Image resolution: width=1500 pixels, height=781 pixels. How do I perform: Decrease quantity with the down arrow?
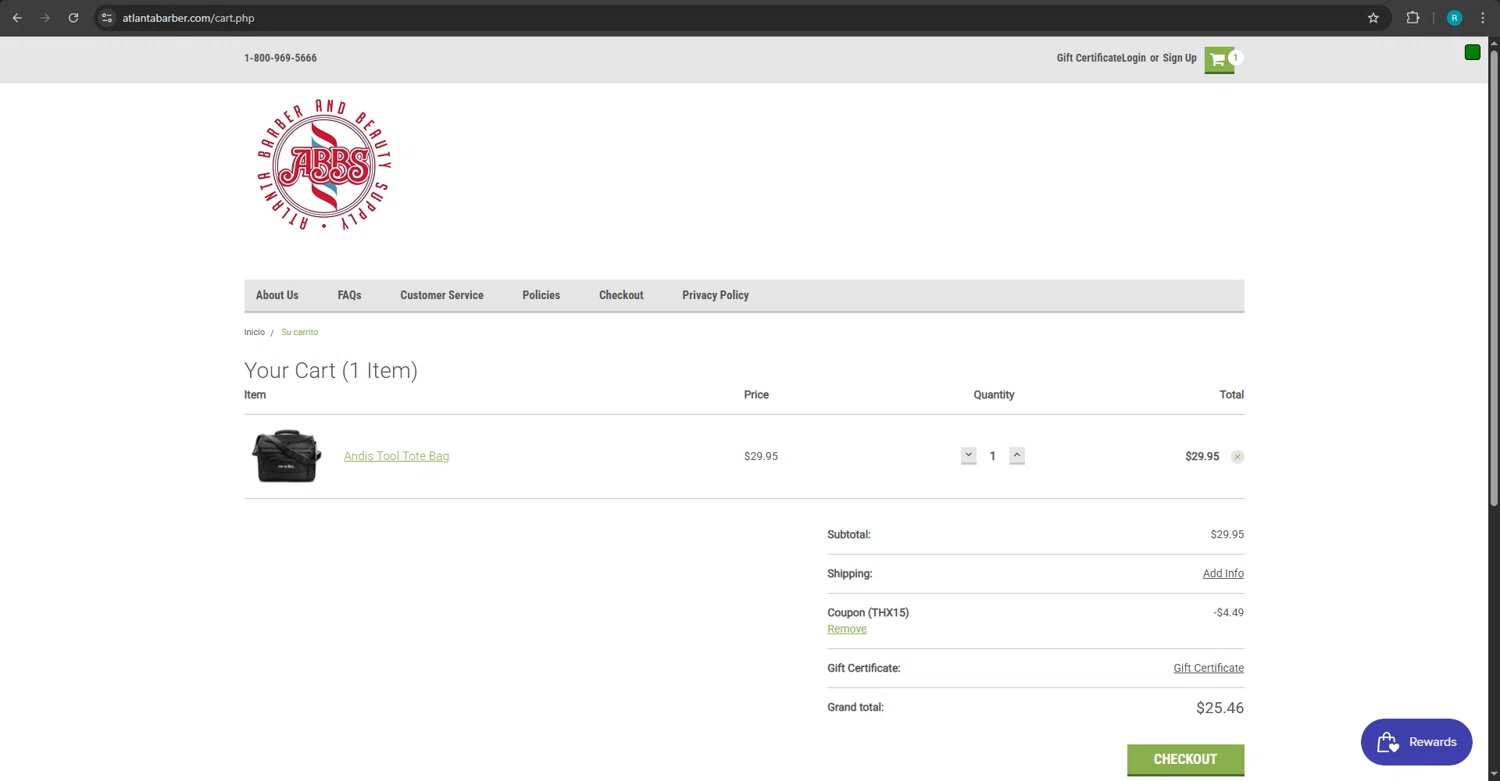[x=968, y=455]
